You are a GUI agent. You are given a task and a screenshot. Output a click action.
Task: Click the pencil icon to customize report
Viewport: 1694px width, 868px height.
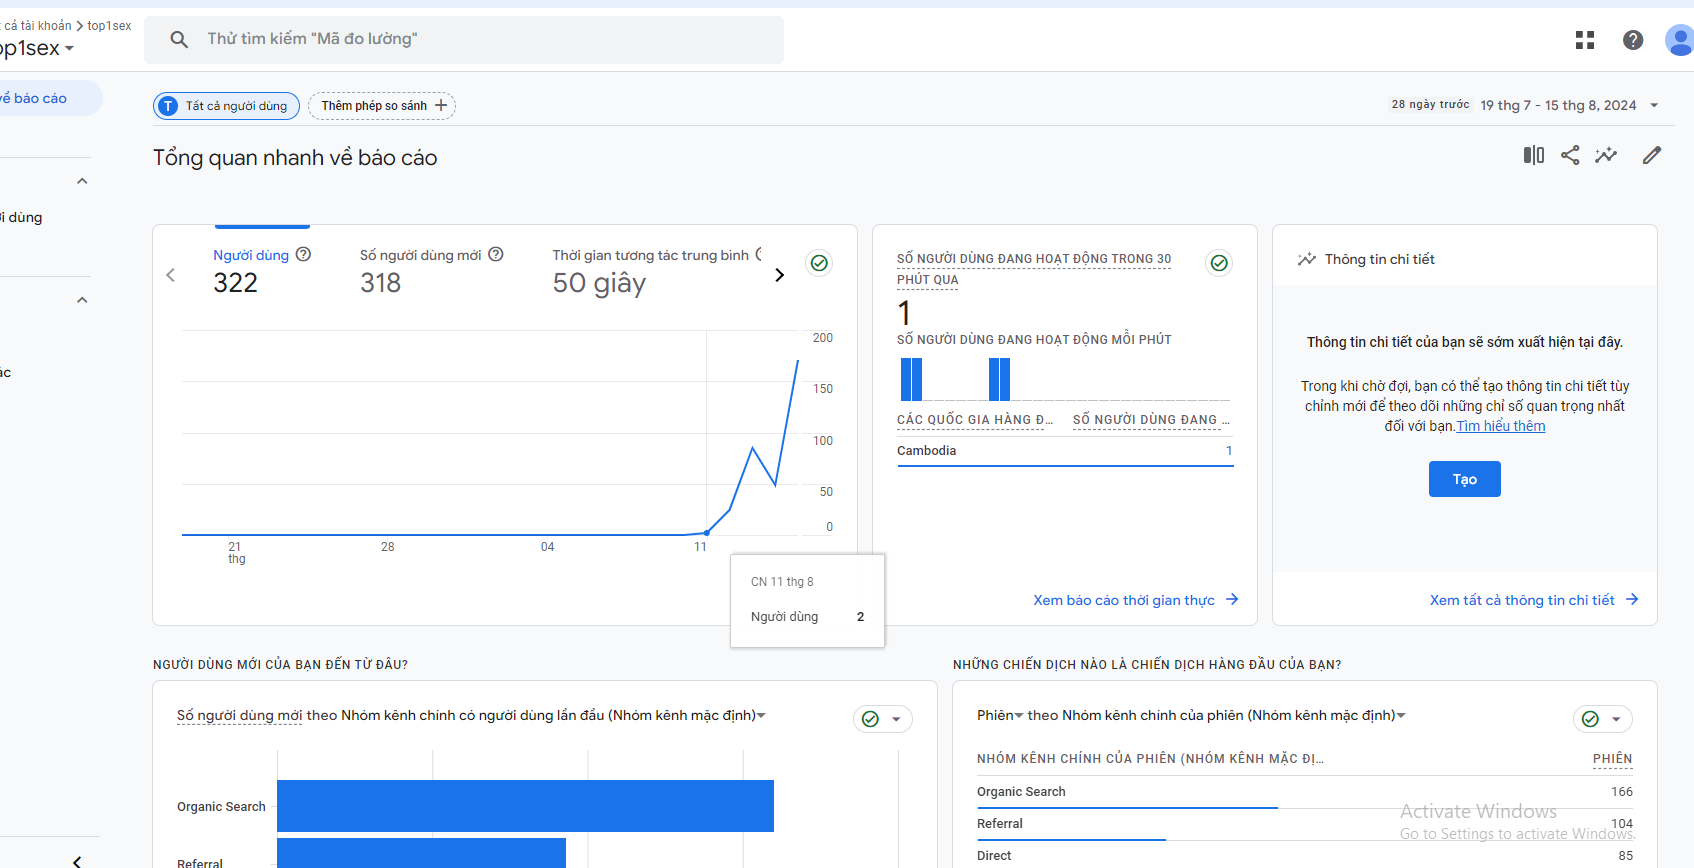(1651, 155)
